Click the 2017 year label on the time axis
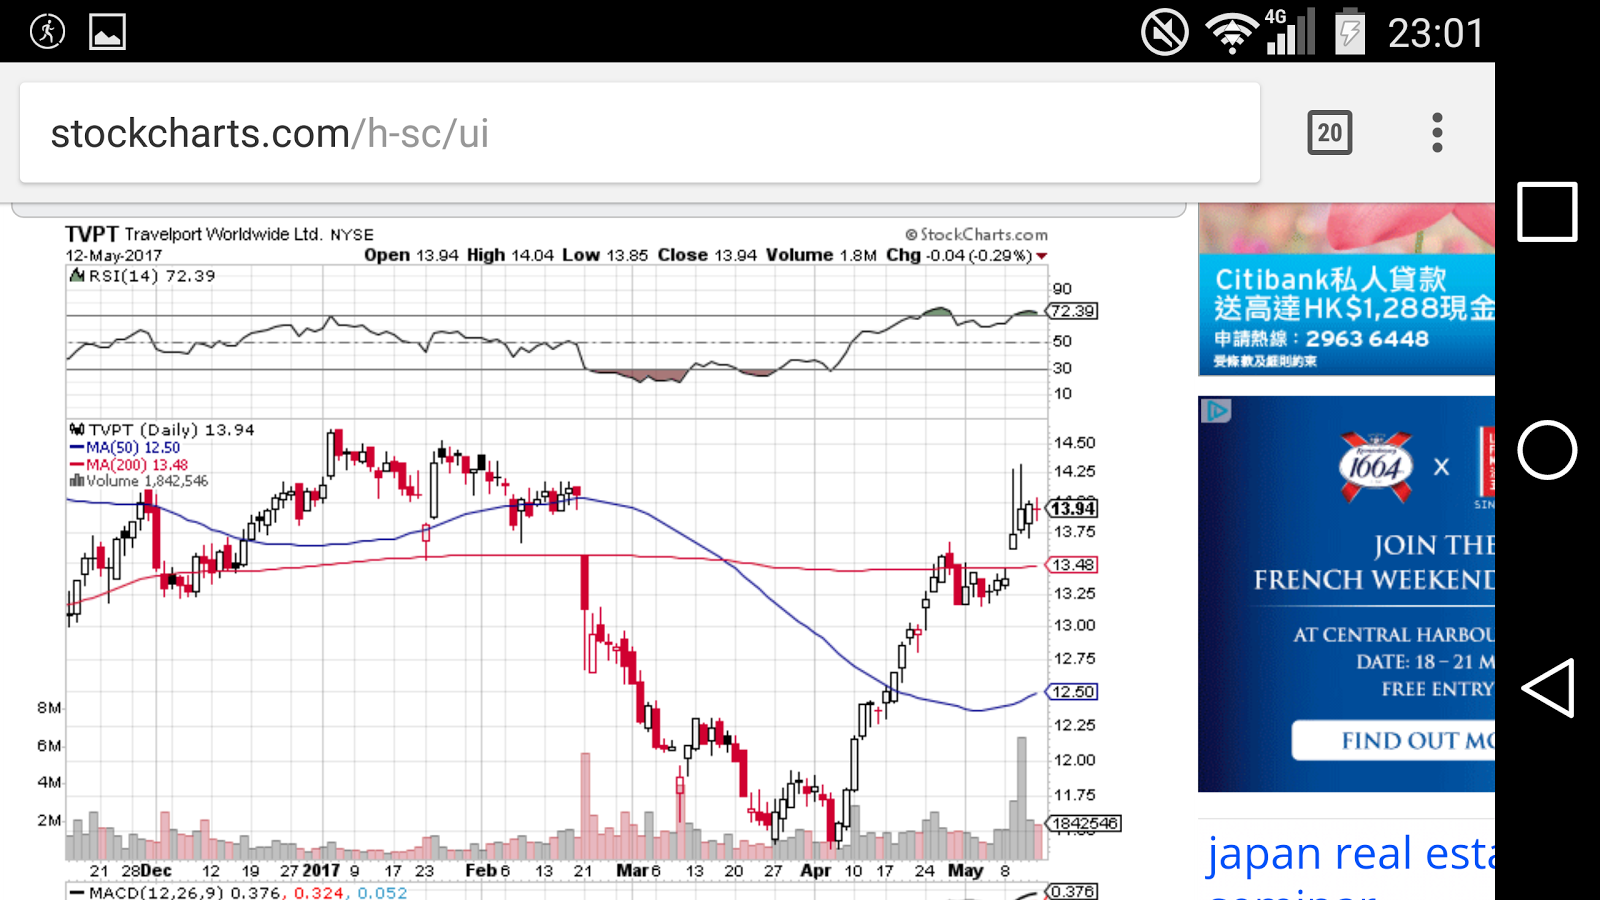1600x900 pixels. pos(321,871)
